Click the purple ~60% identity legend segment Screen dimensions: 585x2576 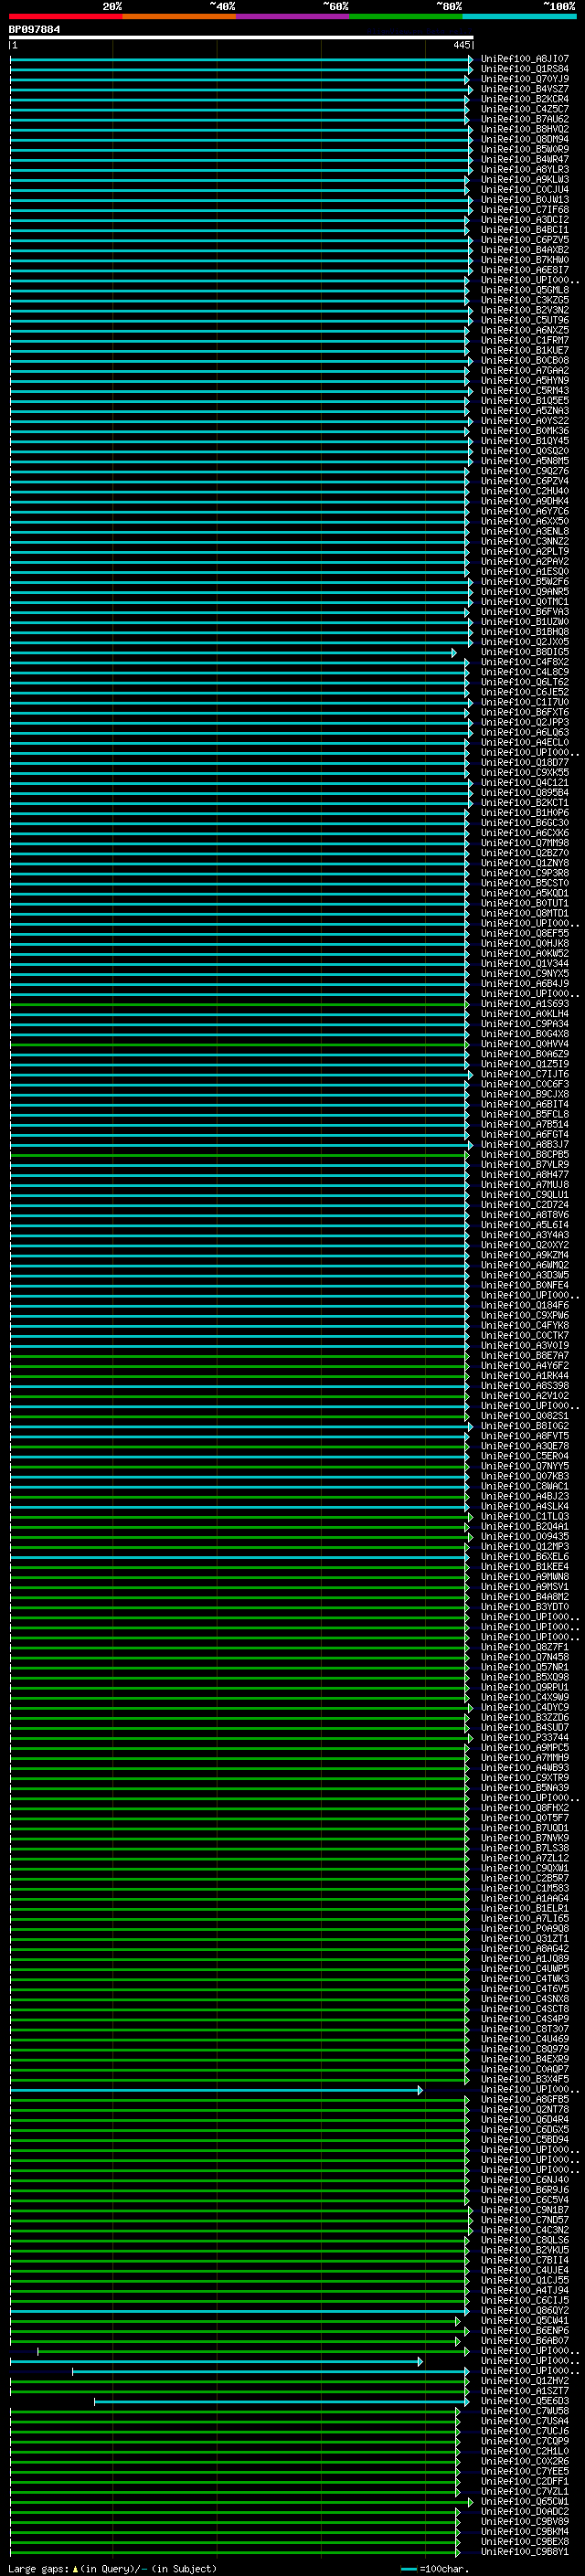tap(292, 16)
